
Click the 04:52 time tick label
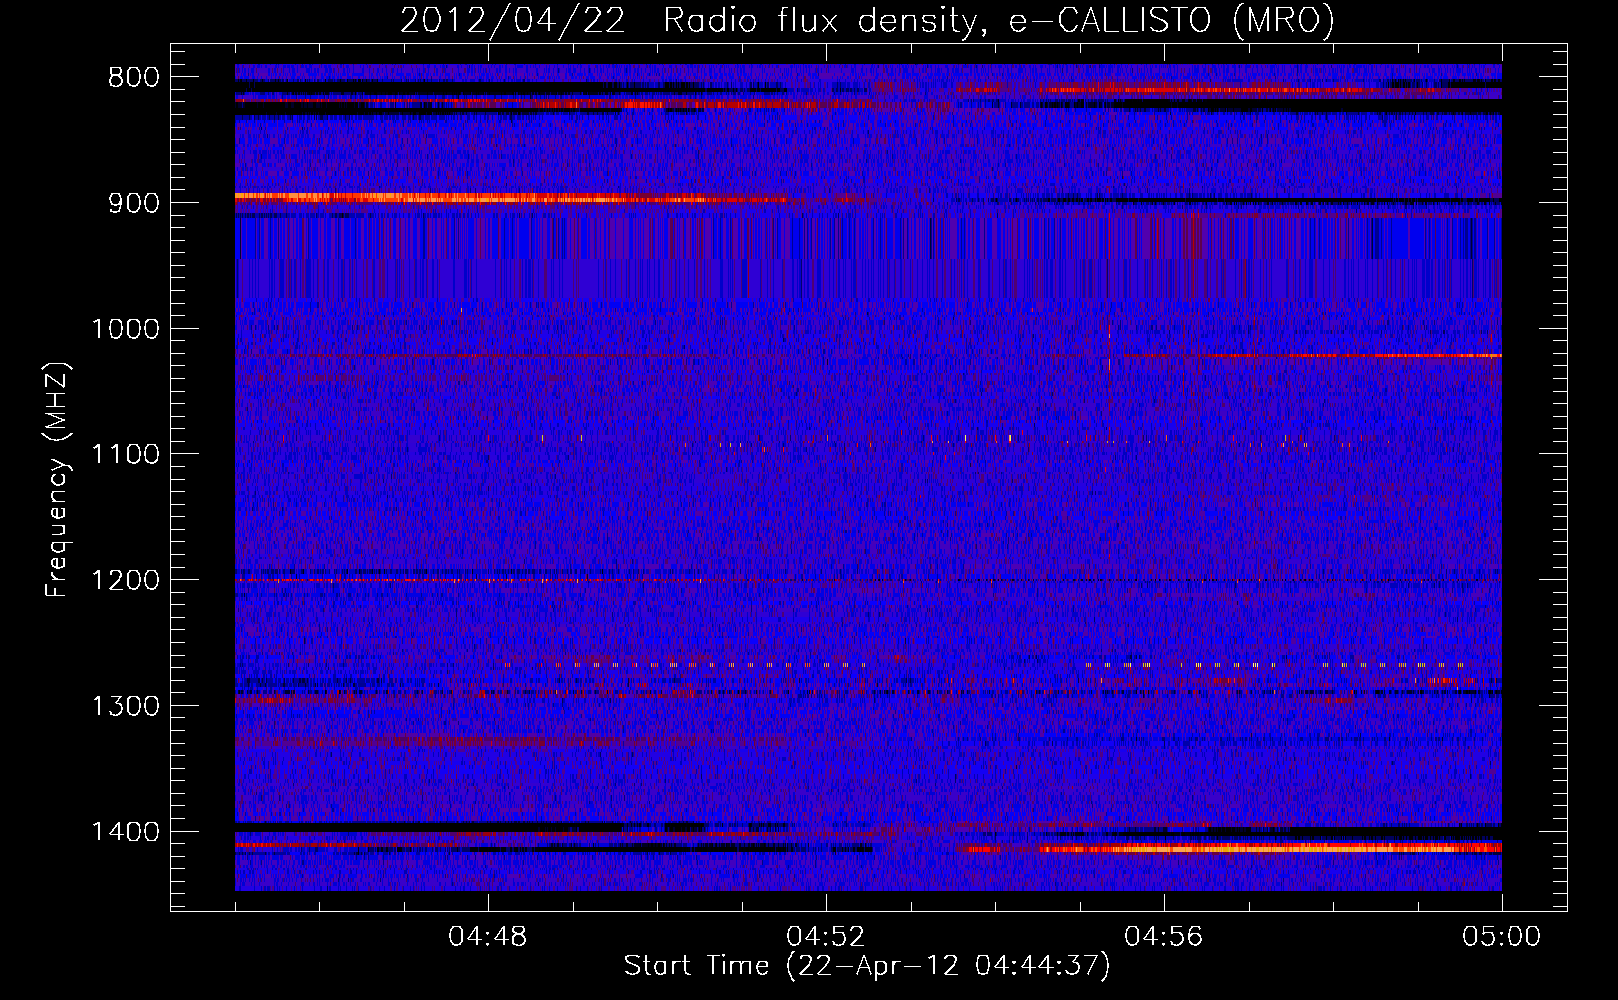click(826, 937)
